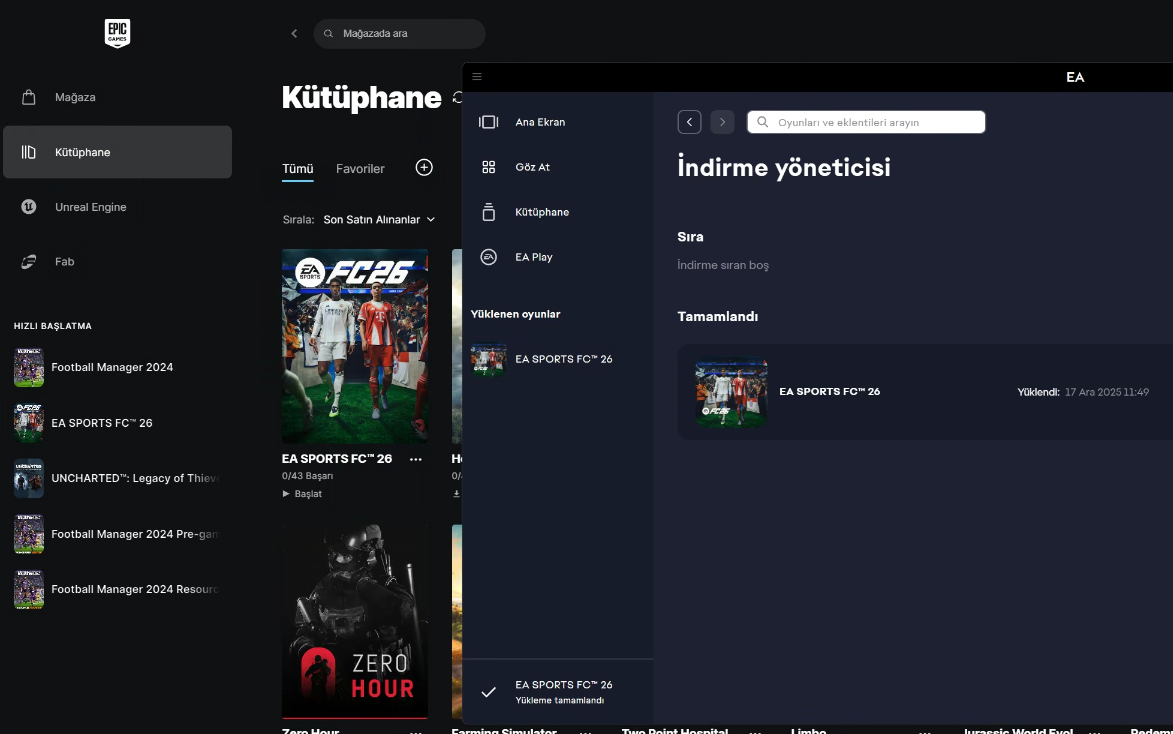
Task: Launch EA SPORTS FC 26 from quick launch
Action: [117, 423]
